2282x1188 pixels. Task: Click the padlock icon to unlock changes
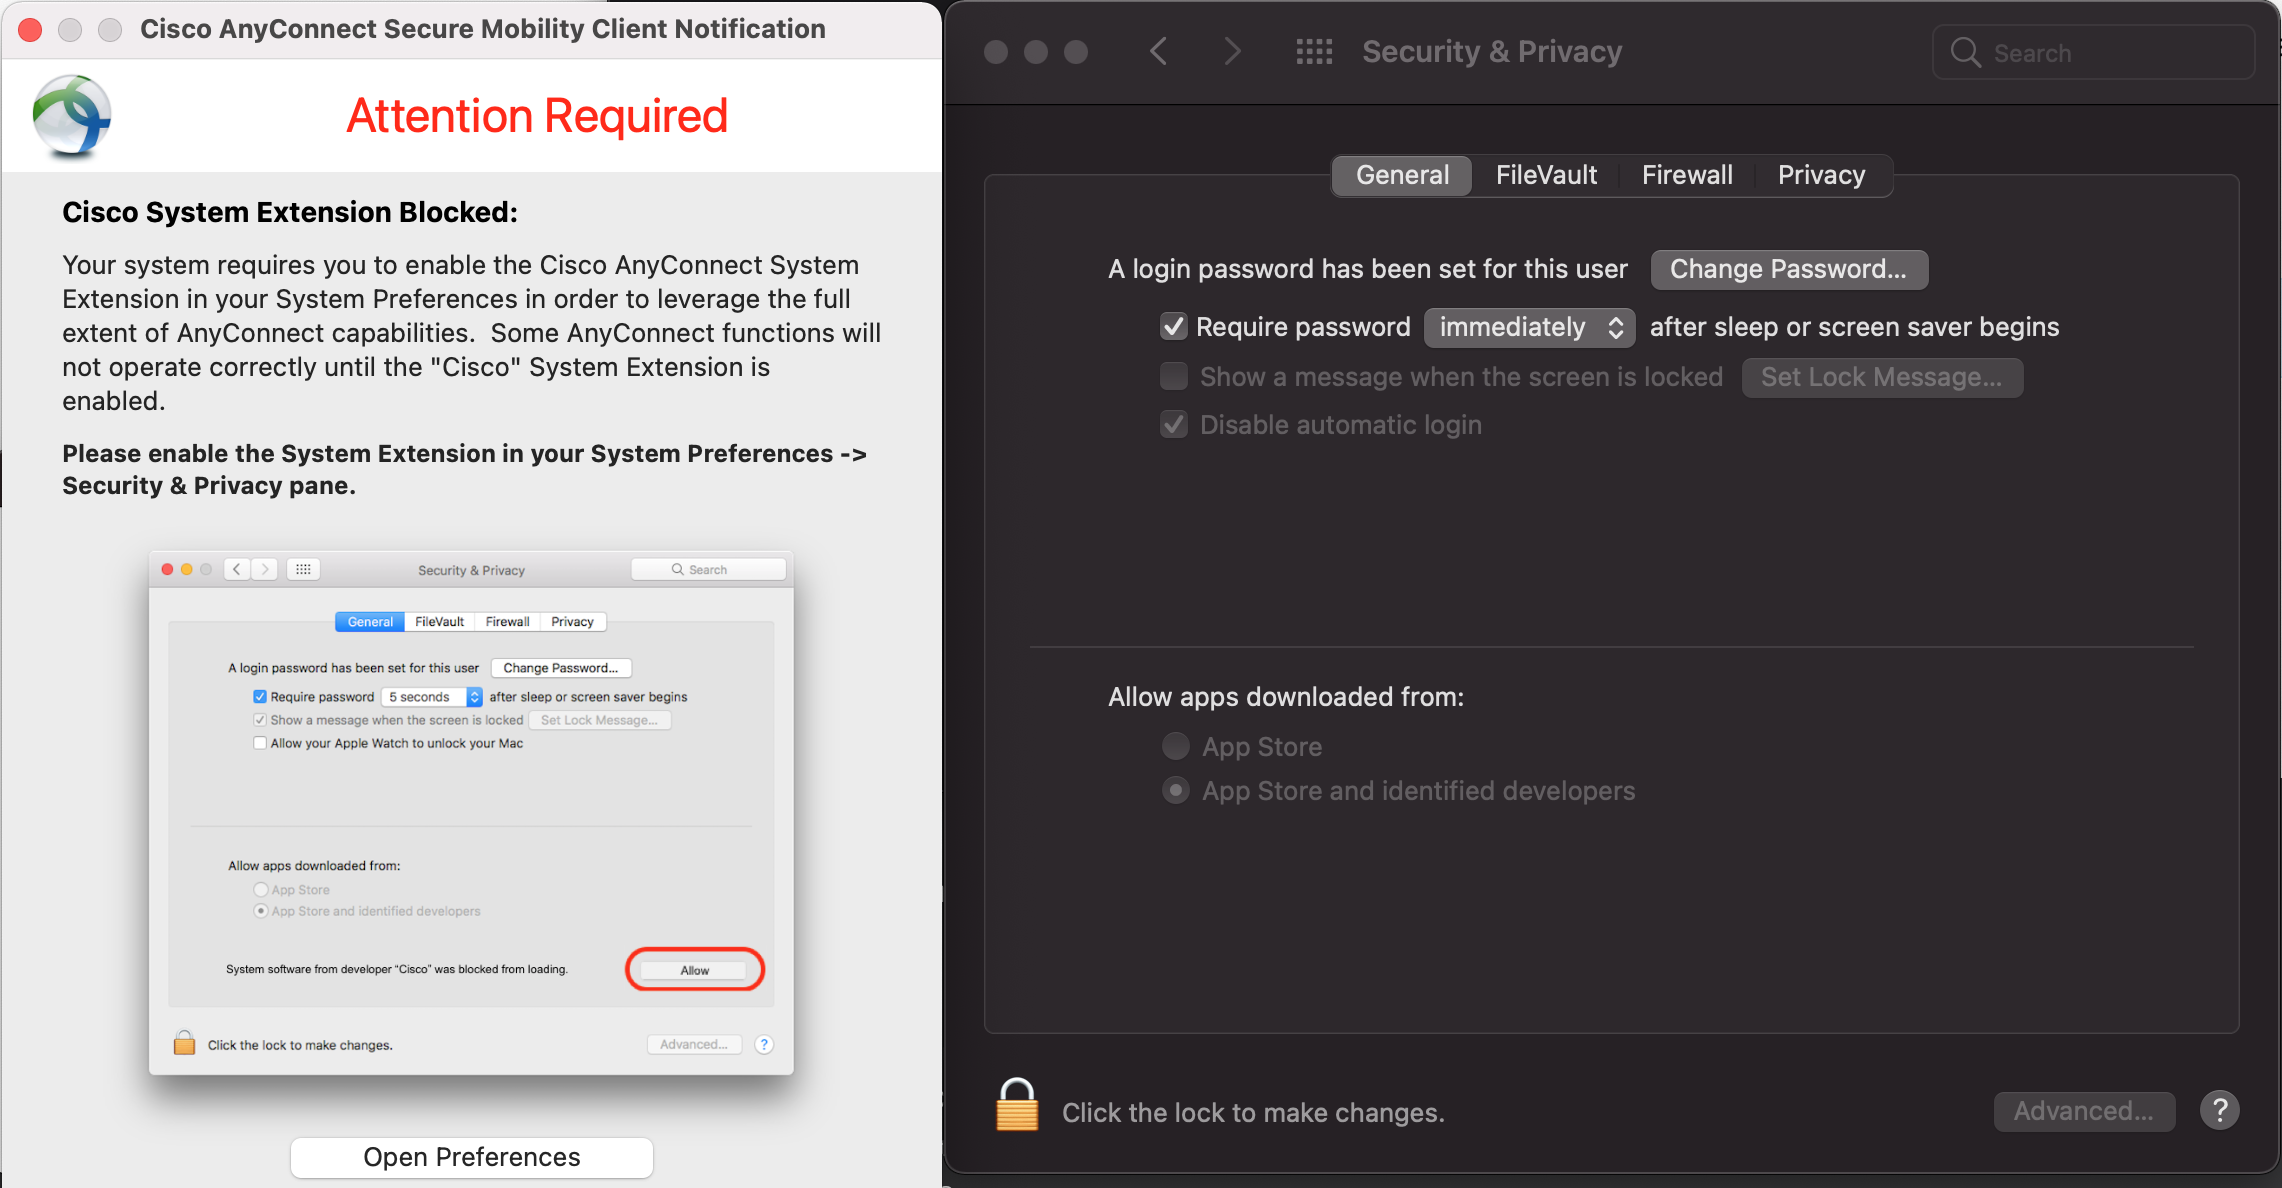(x=1017, y=1106)
